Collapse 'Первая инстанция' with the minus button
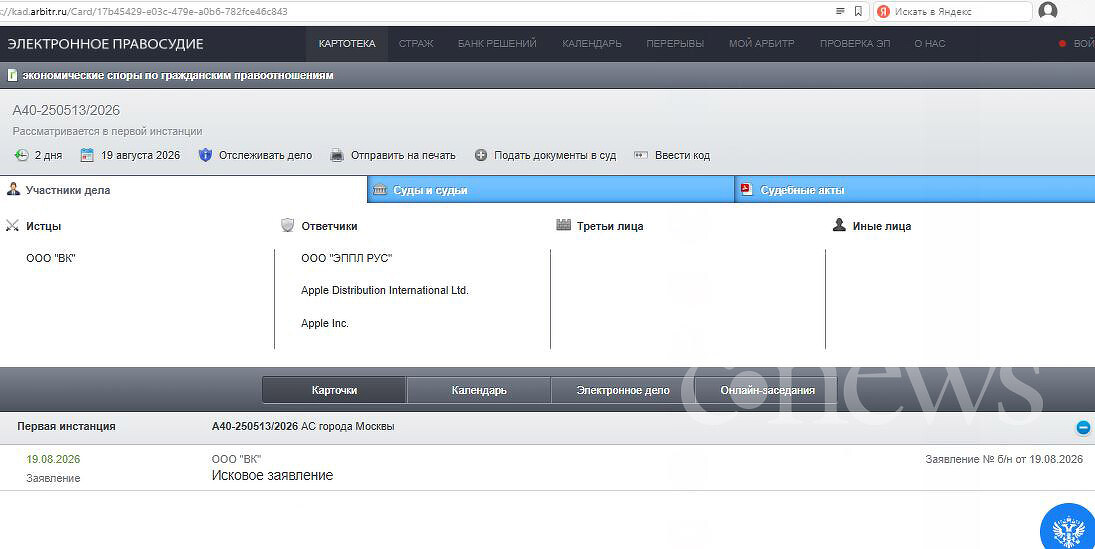 click(1082, 427)
